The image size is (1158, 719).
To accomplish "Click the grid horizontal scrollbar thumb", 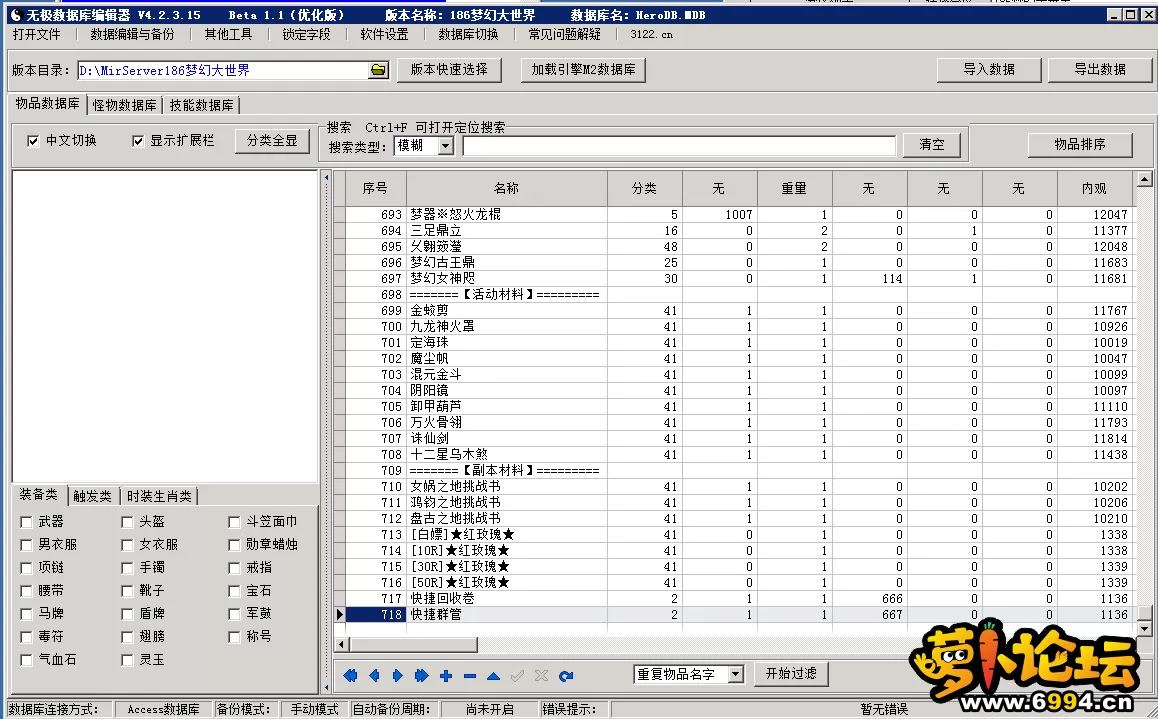I will click(414, 644).
